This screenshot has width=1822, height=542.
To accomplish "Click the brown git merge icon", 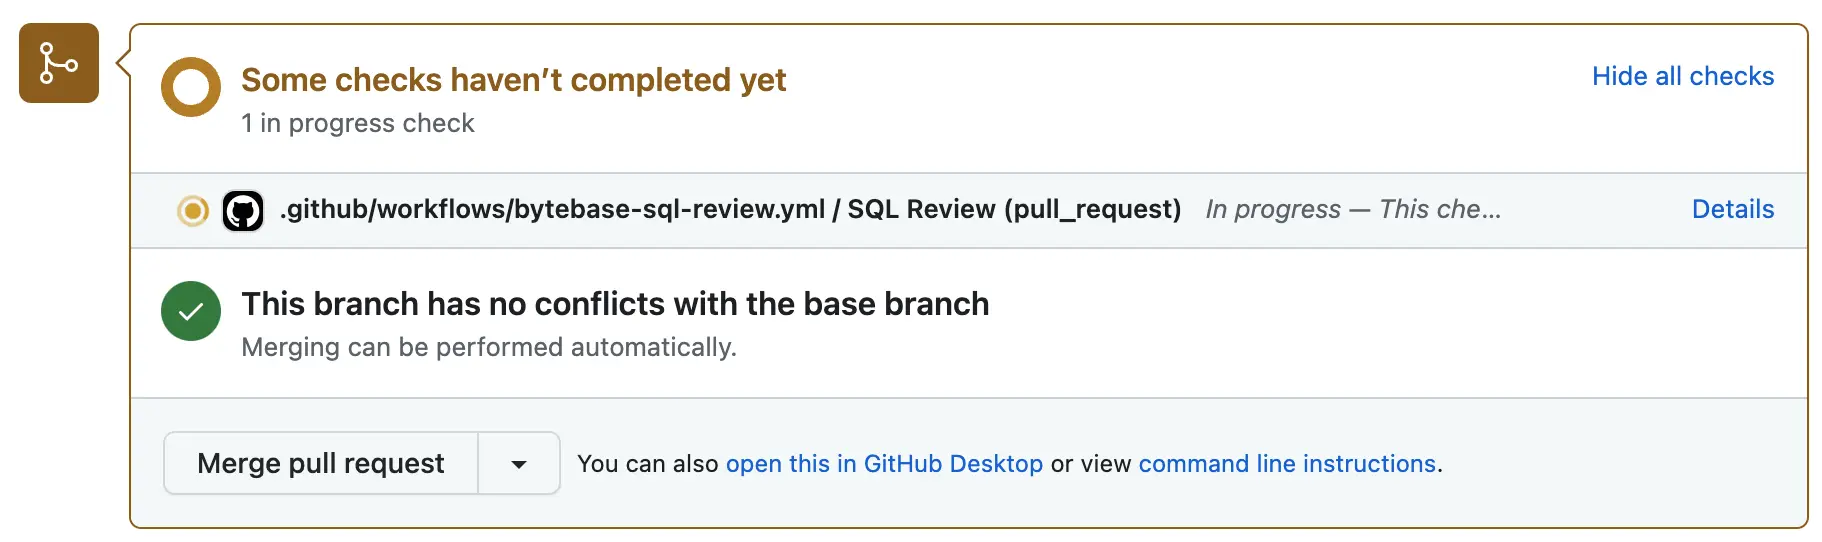I will [x=58, y=63].
